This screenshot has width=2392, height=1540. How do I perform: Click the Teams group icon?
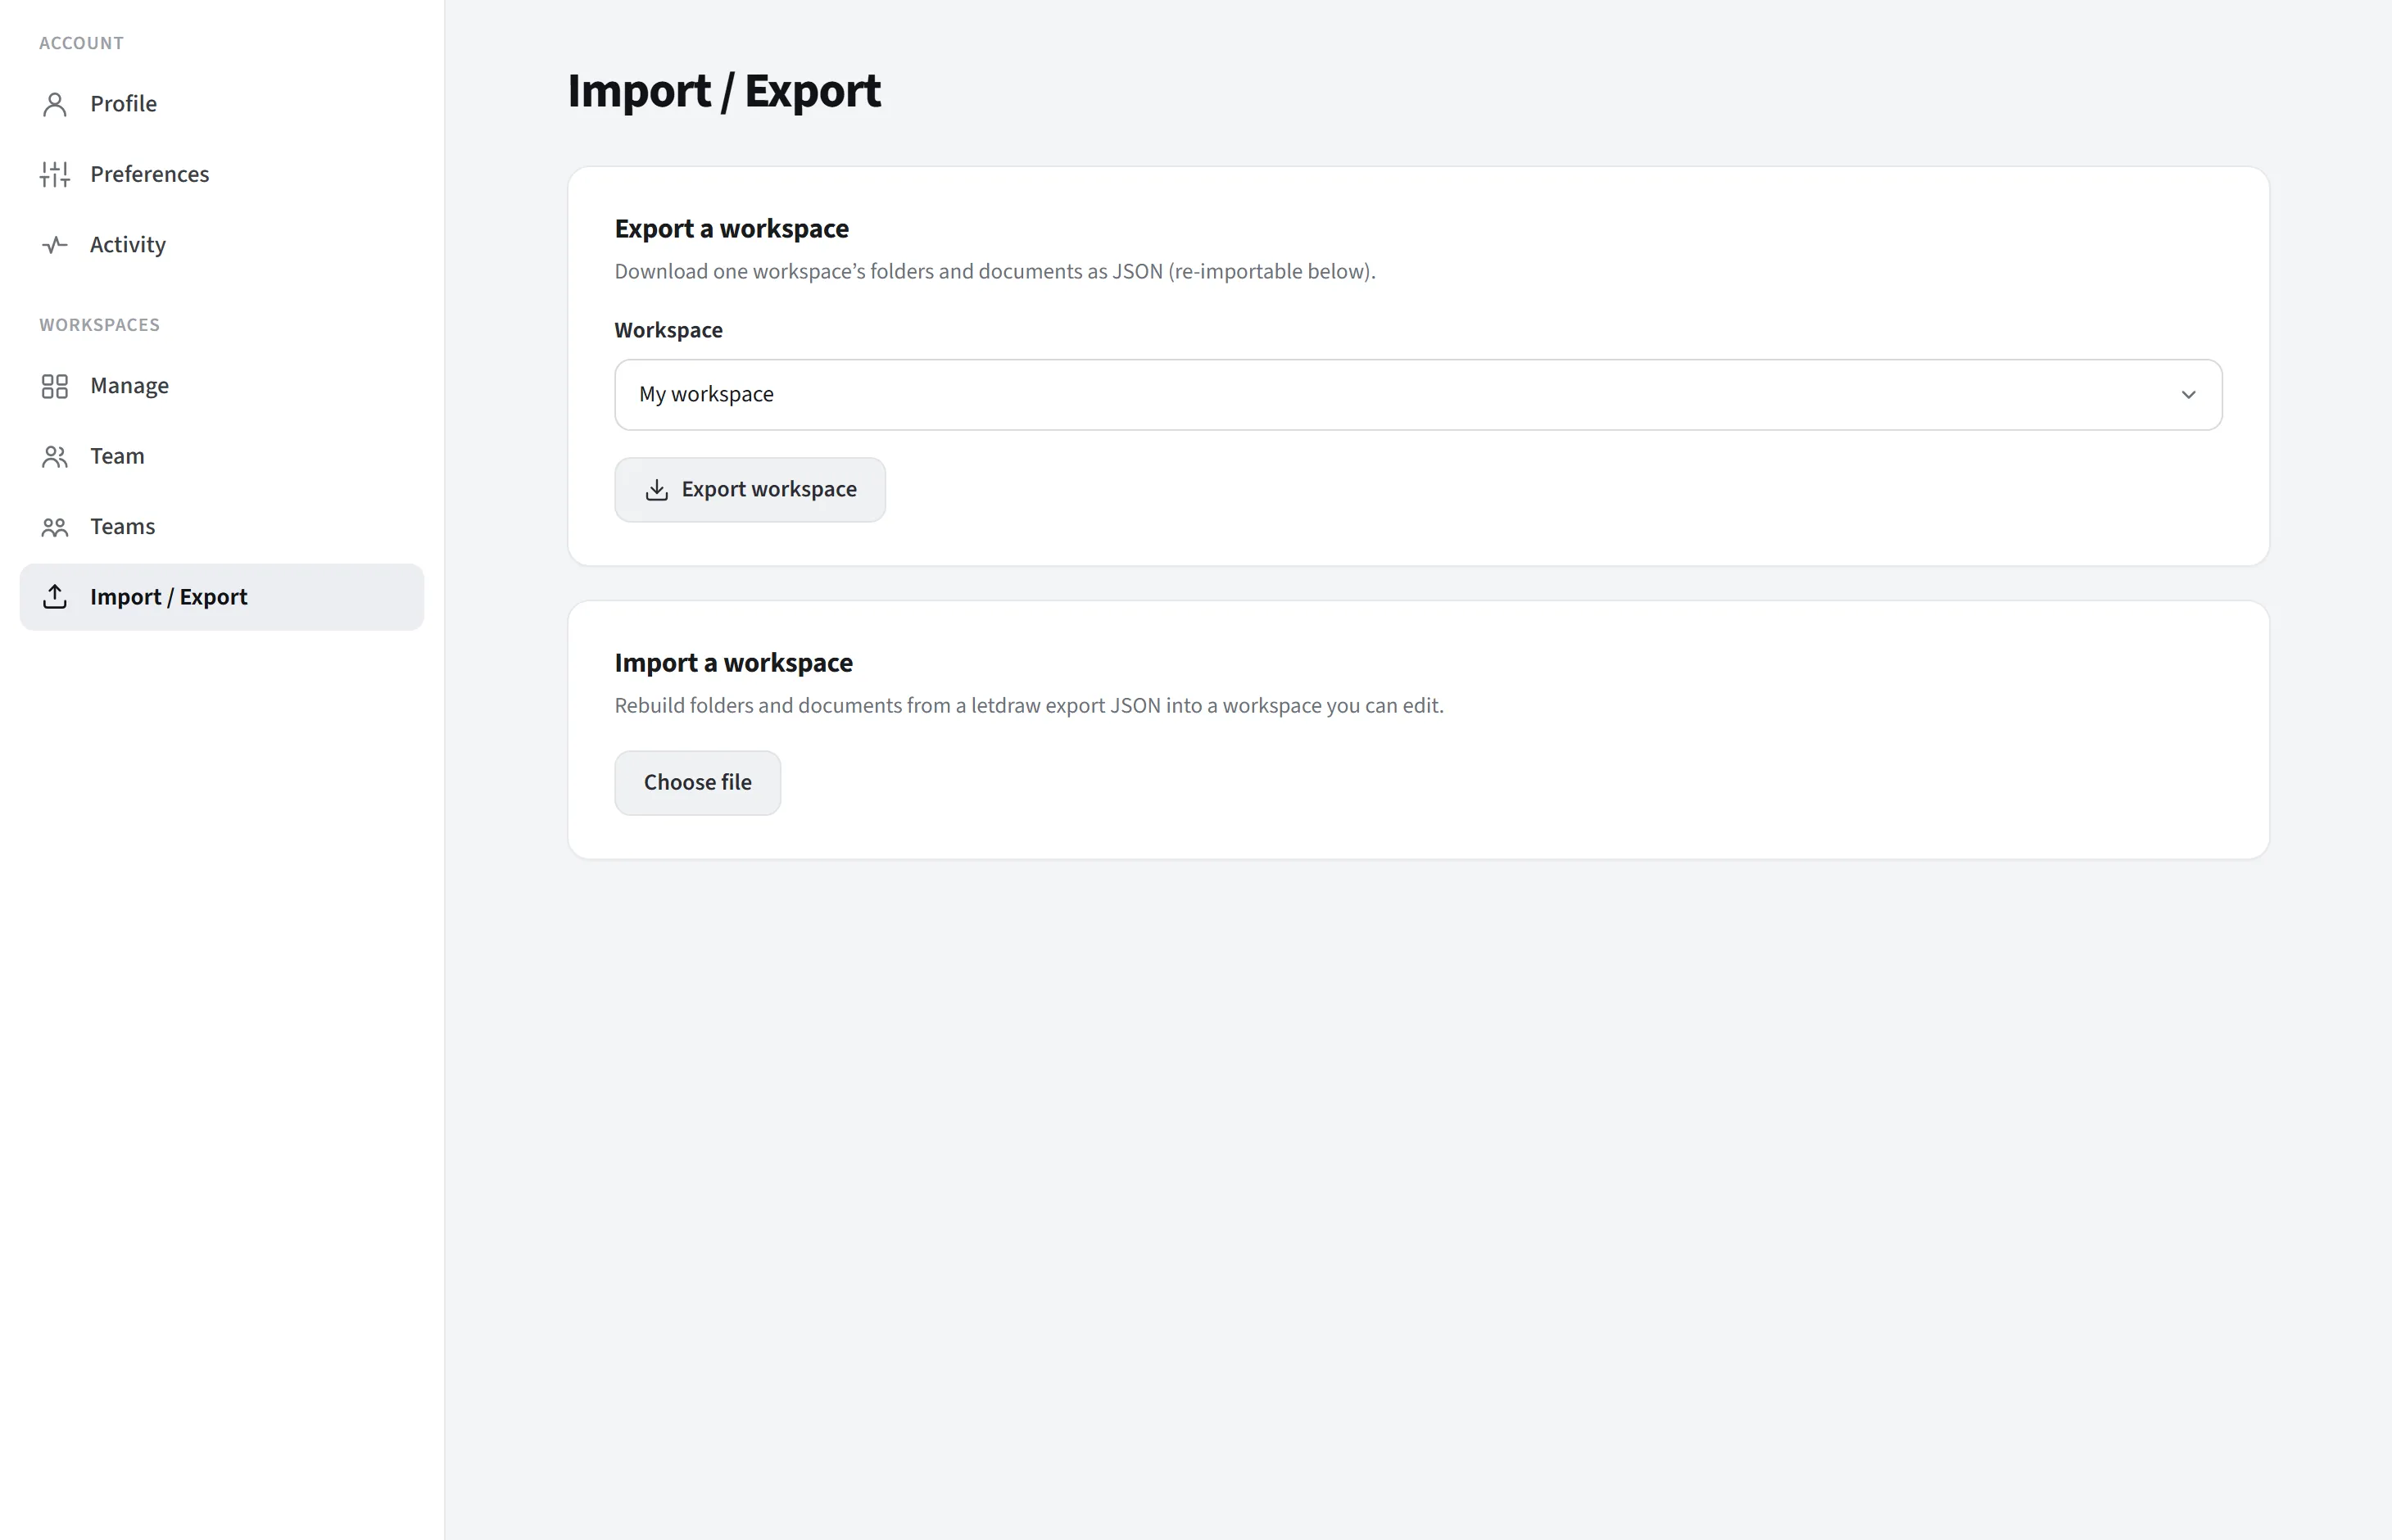tap(55, 527)
